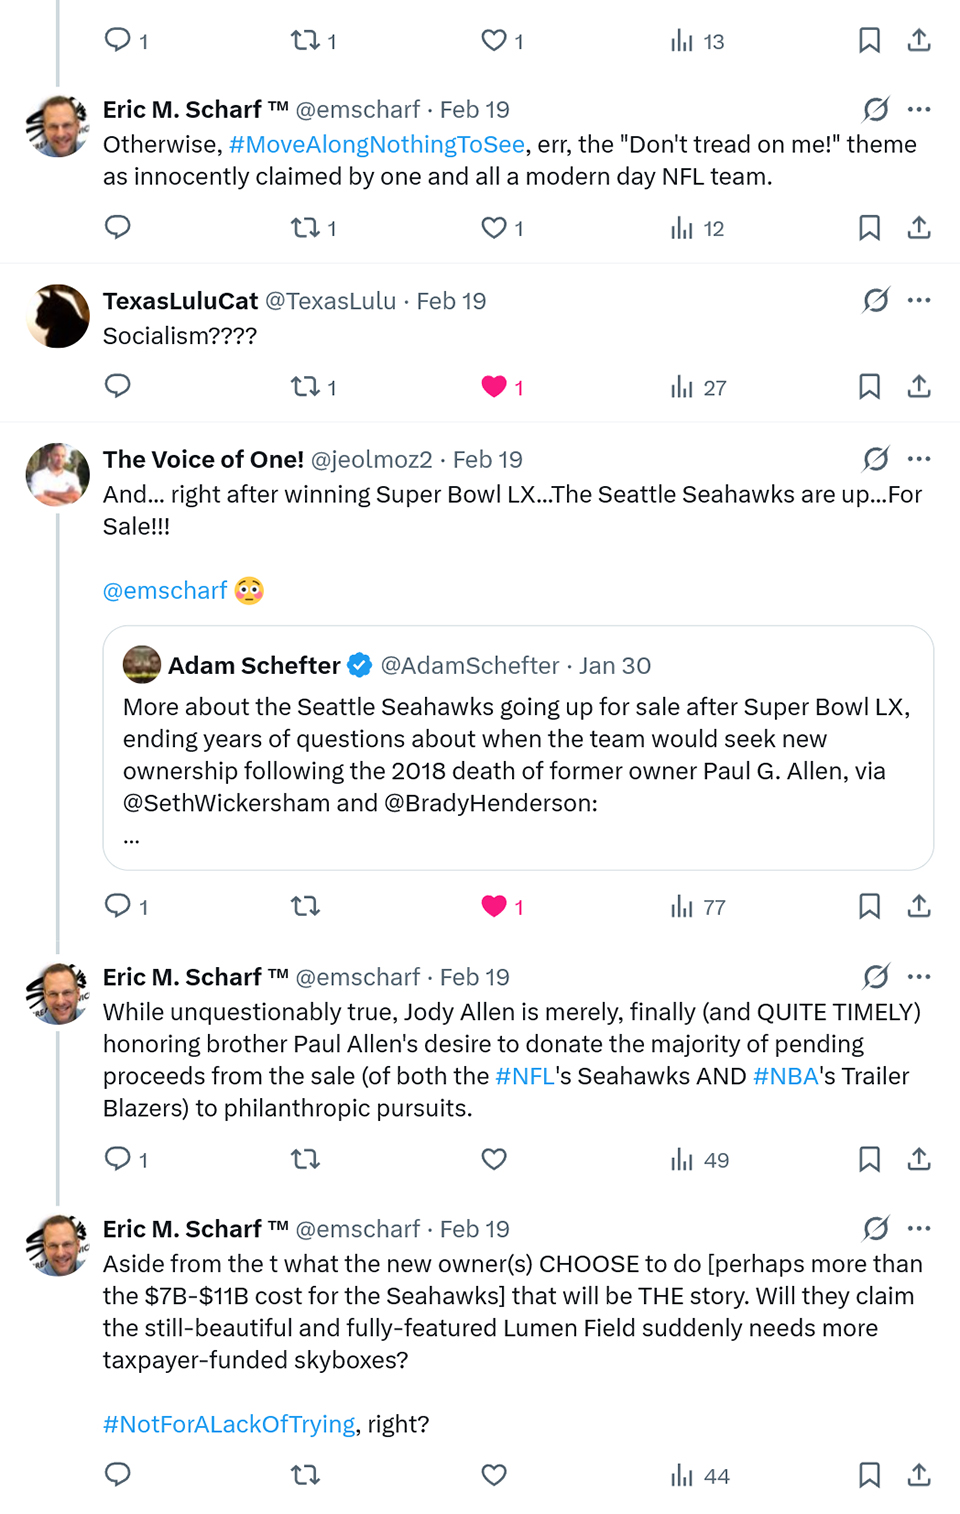The image size is (960, 1514).
Task: Reply to TexasLuluCat's Socialism post
Action: [x=118, y=386]
